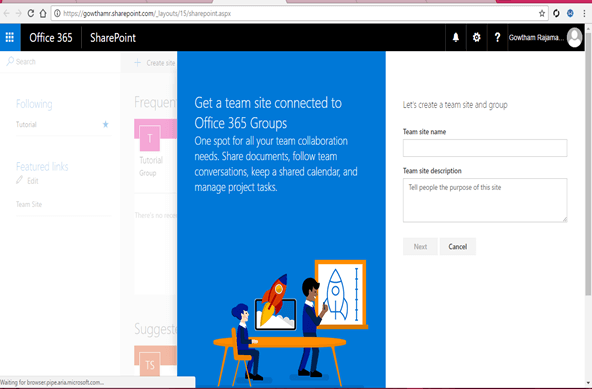Click the Create site text
This screenshot has width=592, height=389.
click(x=161, y=63)
